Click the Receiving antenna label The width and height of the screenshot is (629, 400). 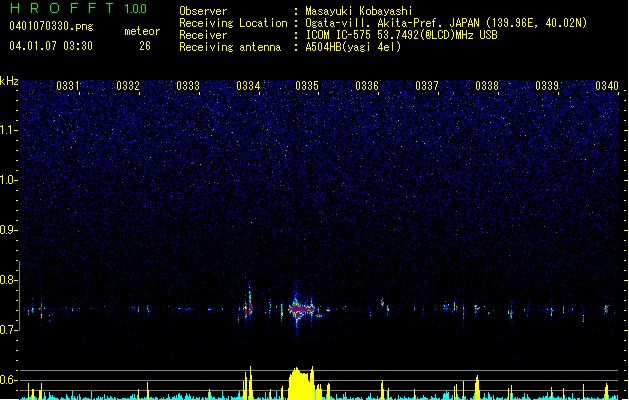tap(230, 47)
